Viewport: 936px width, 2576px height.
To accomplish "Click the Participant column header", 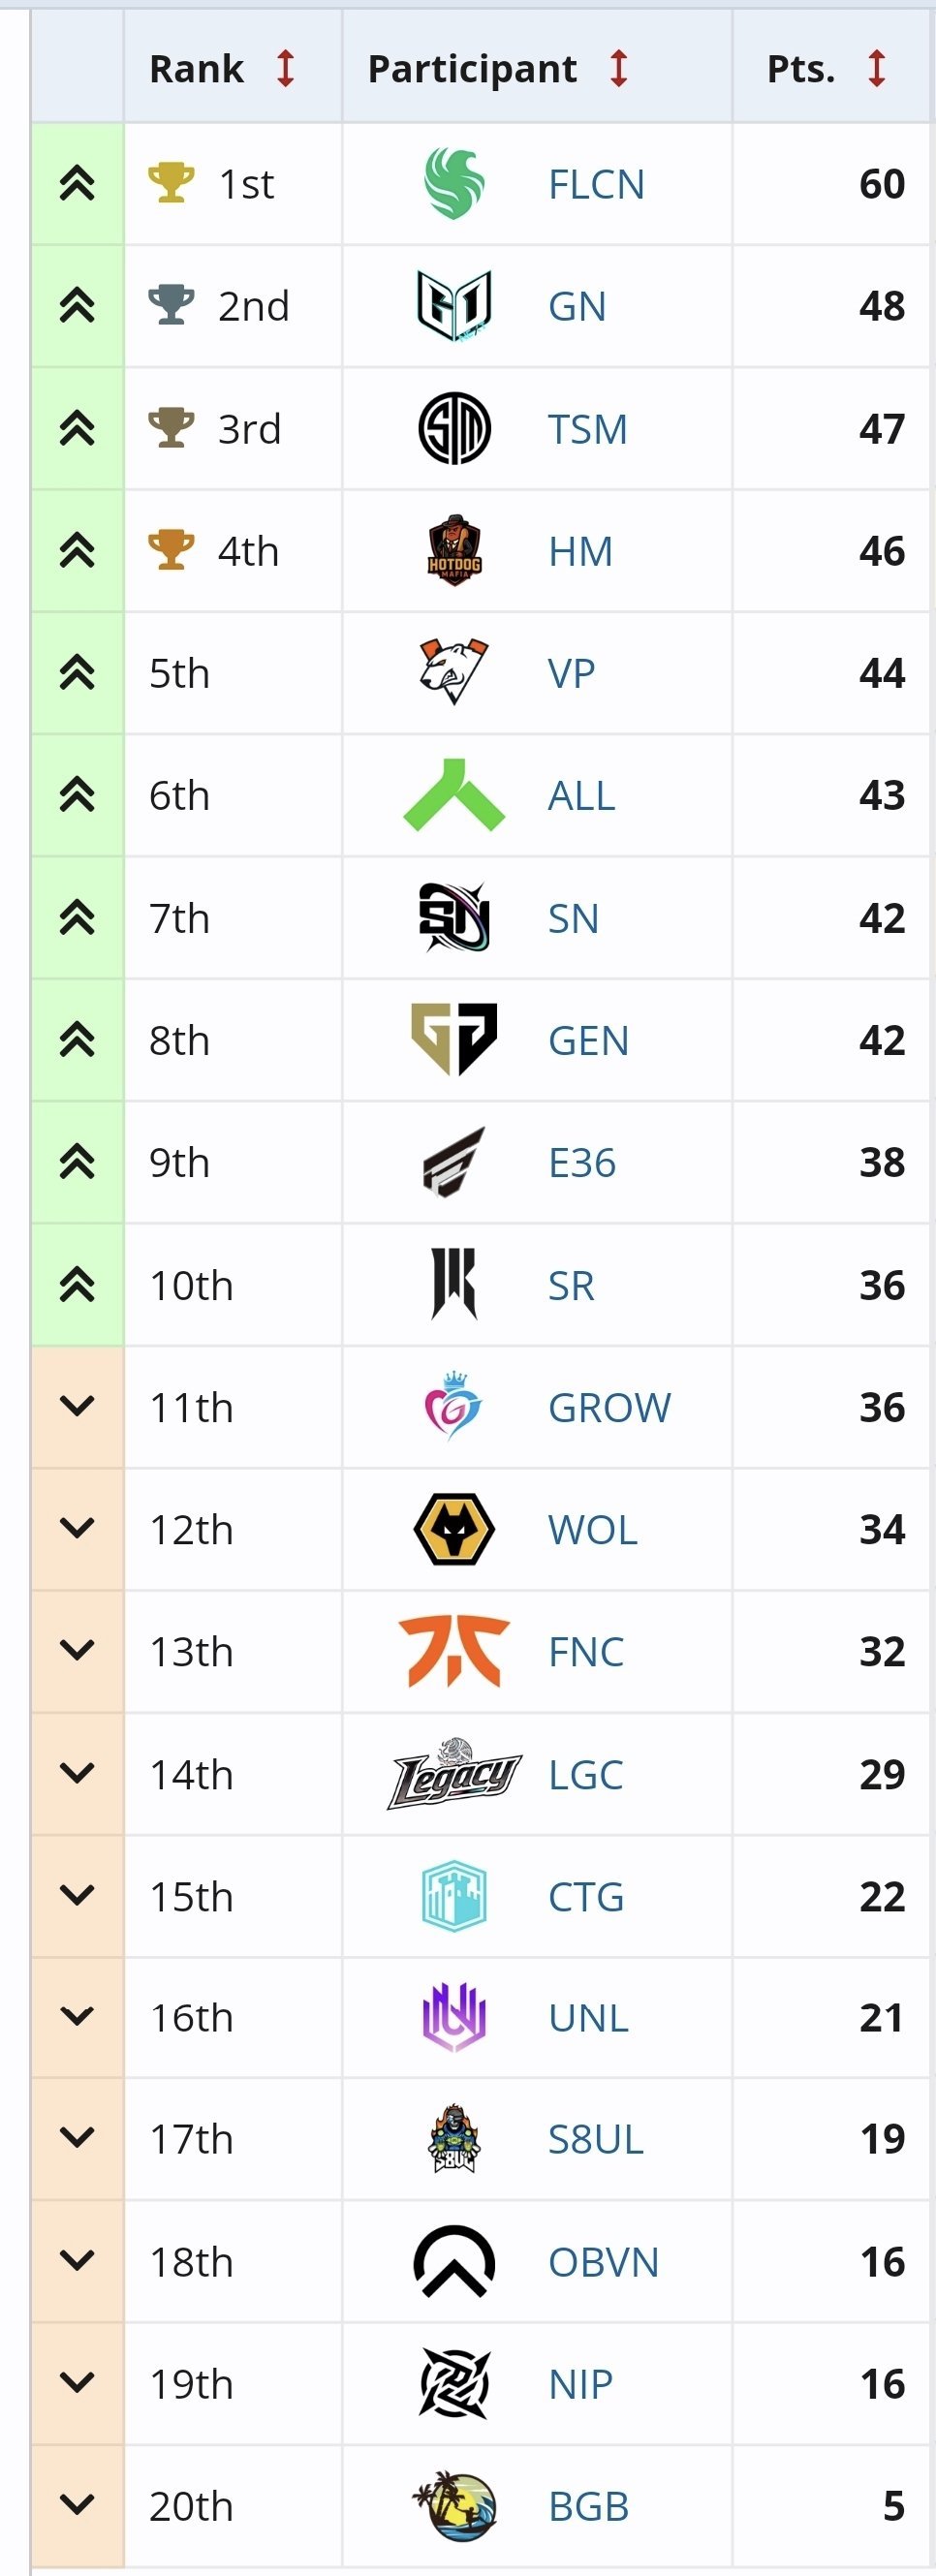I will (472, 68).
